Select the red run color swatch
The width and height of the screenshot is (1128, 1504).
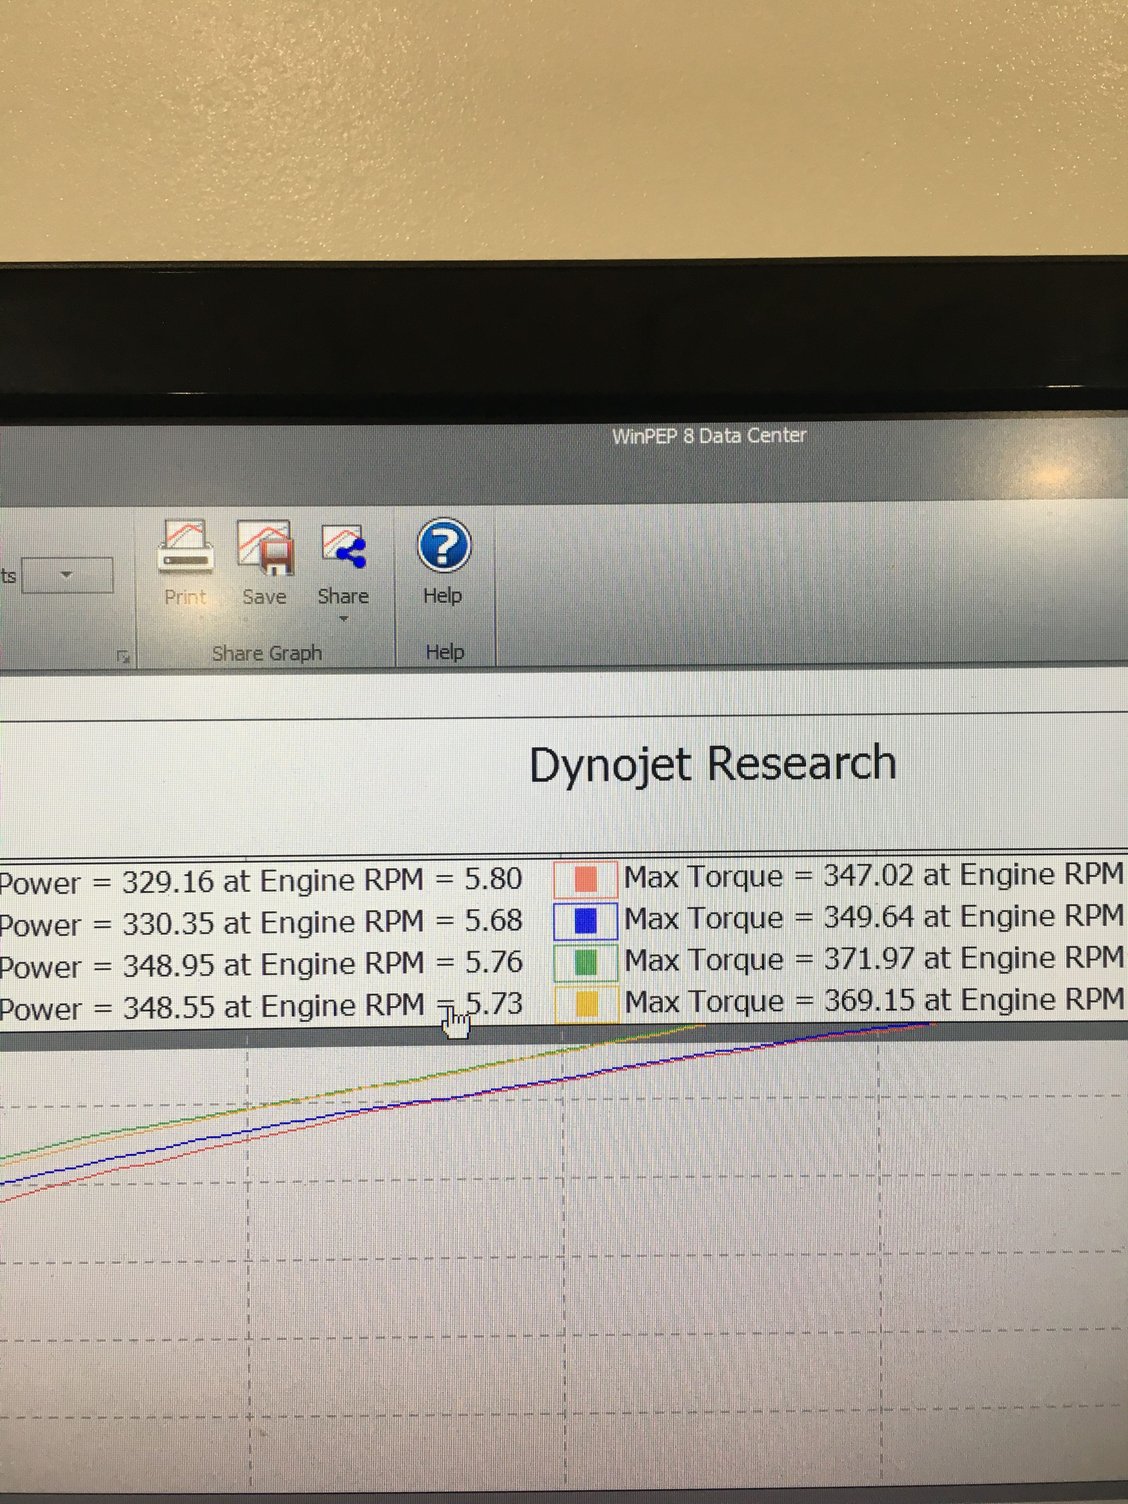tap(585, 879)
